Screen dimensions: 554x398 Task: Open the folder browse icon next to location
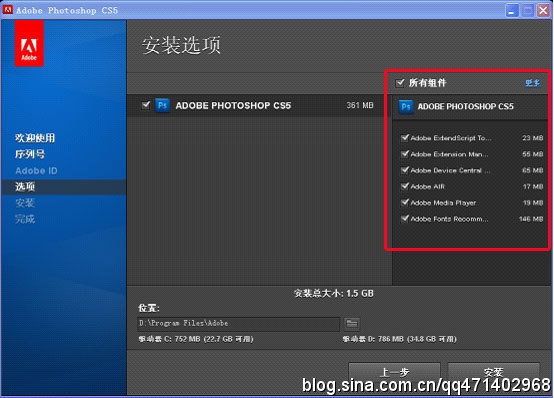pyautogui.click(x=352, y=323)
